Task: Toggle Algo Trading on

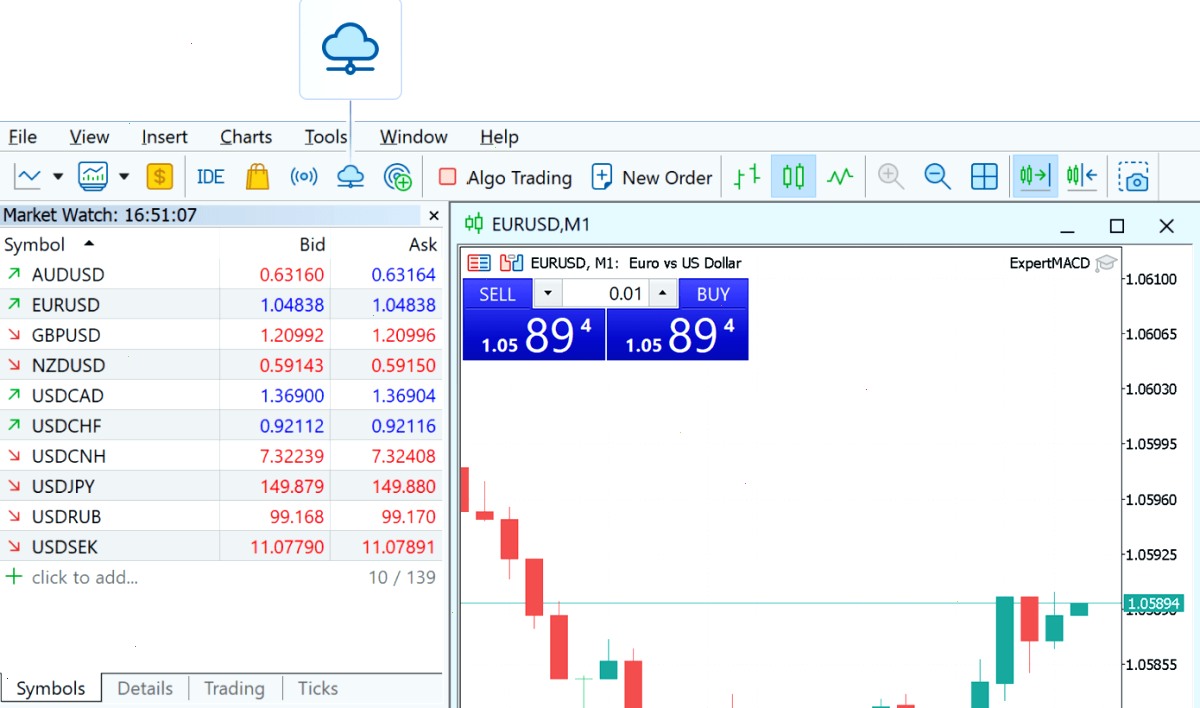Action: coord(505,177)
